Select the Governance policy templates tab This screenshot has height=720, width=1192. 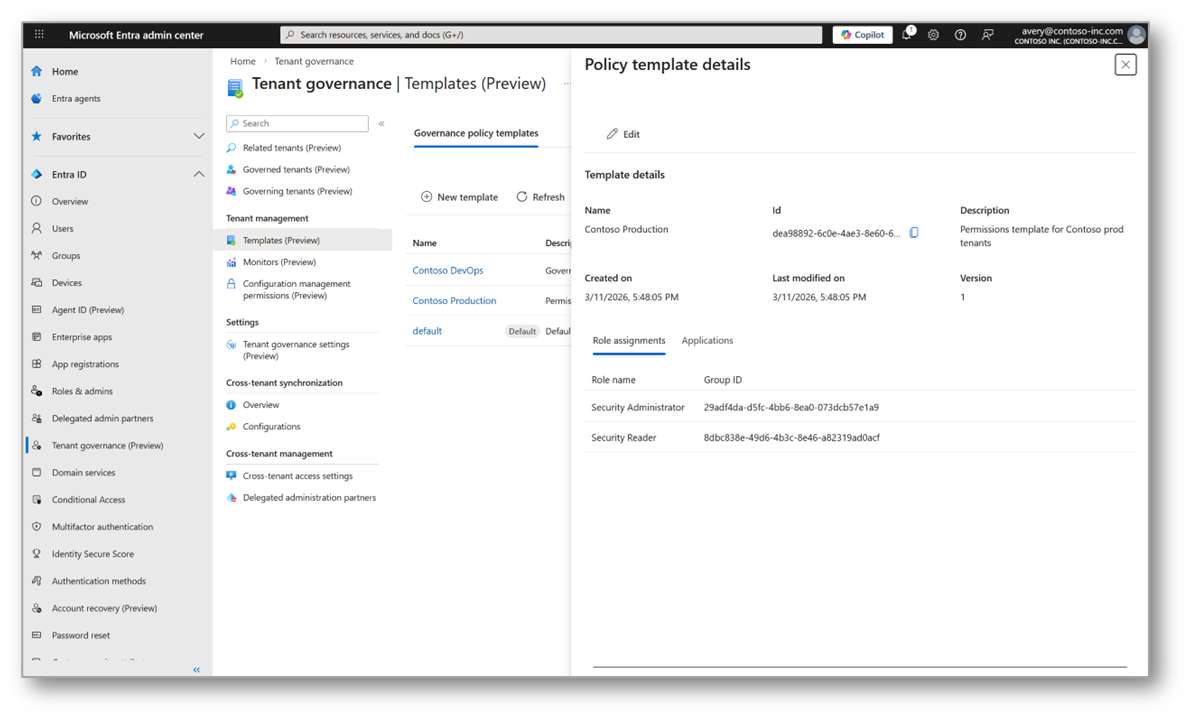[476, 133]
